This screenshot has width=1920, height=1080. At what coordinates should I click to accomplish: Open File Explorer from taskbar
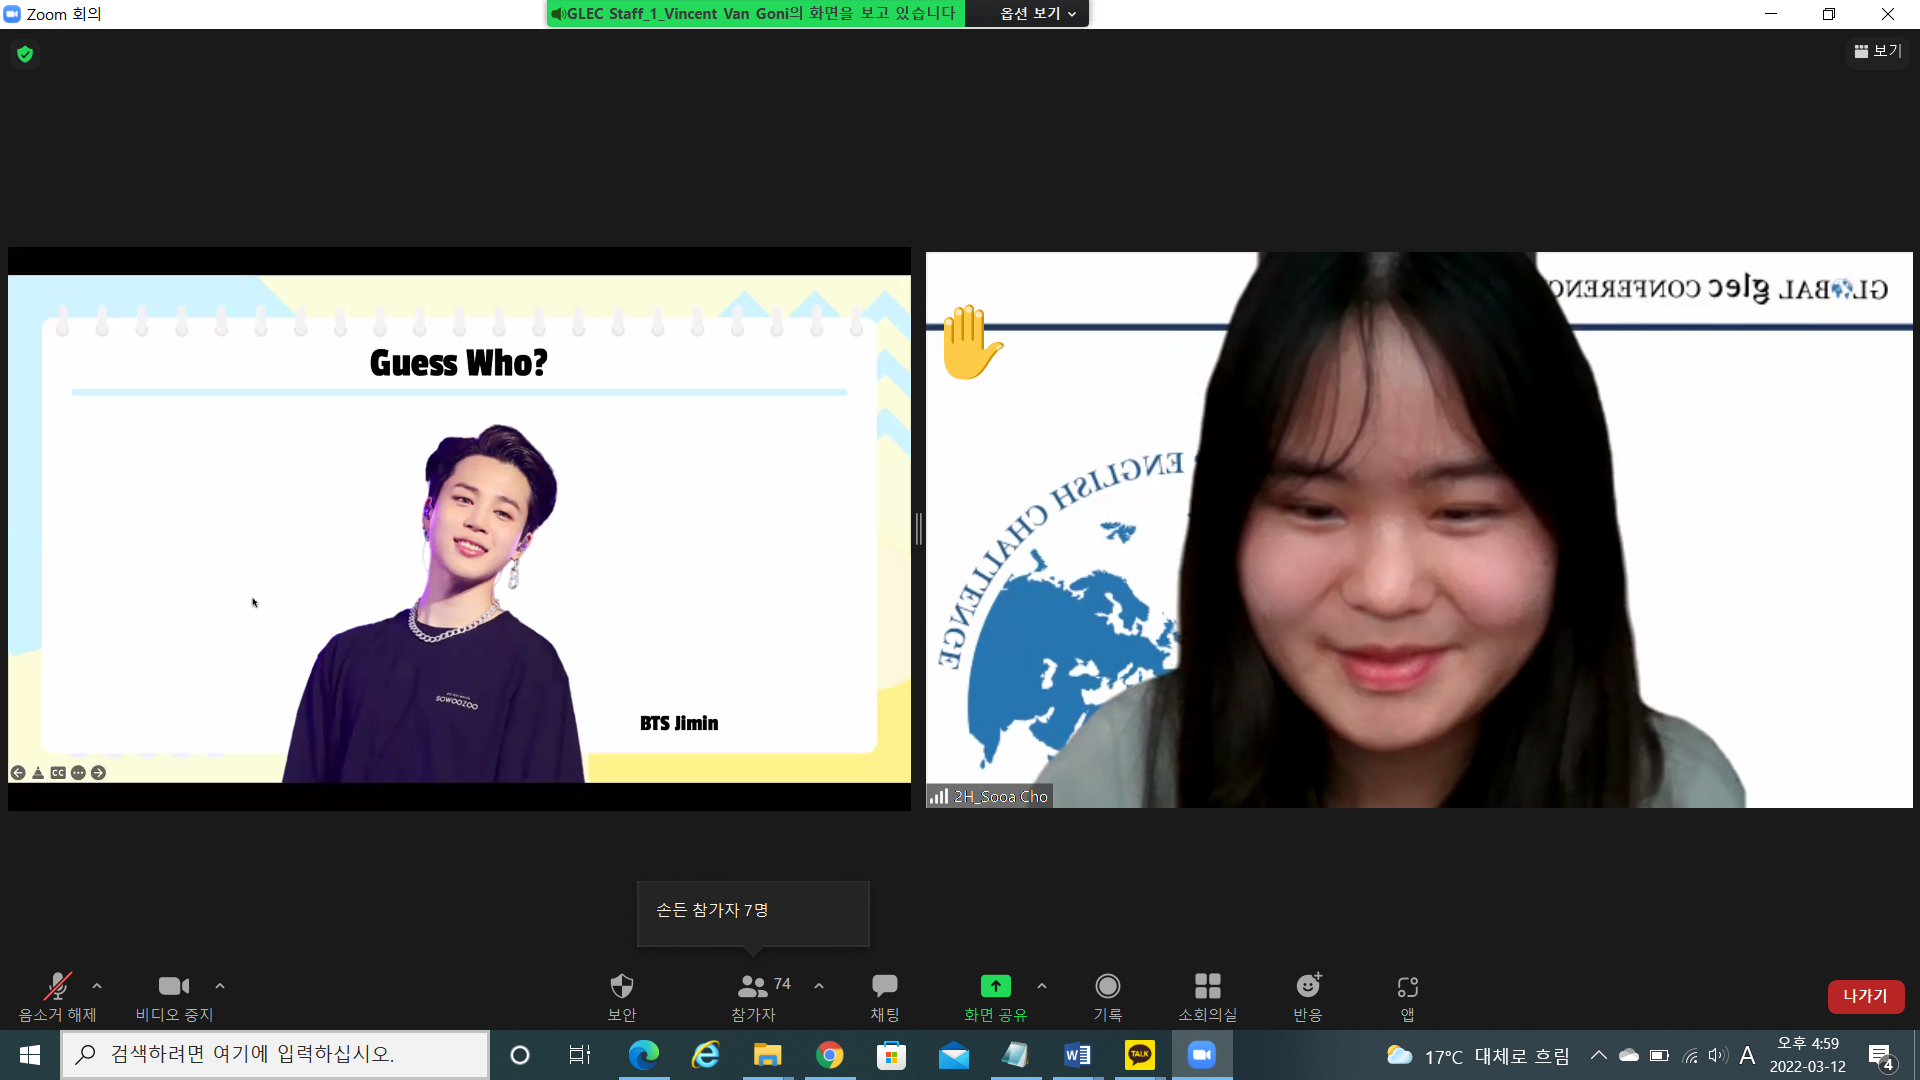coord(768,1055)
